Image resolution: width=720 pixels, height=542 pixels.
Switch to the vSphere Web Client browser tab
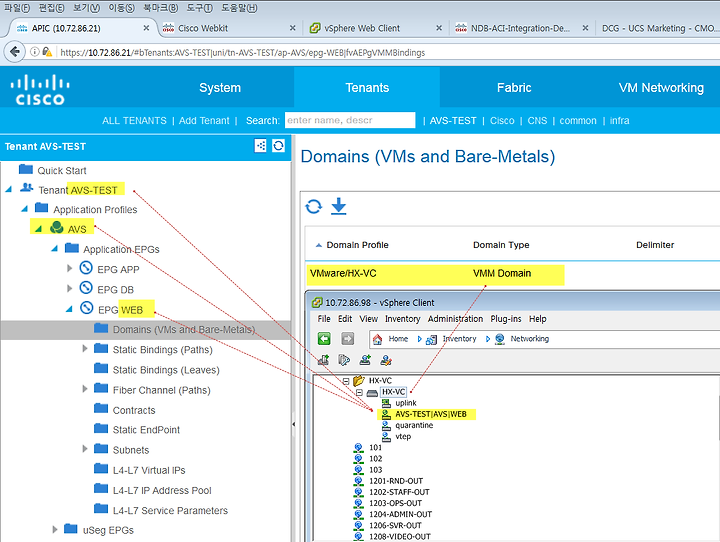click(x=377, y=28)
